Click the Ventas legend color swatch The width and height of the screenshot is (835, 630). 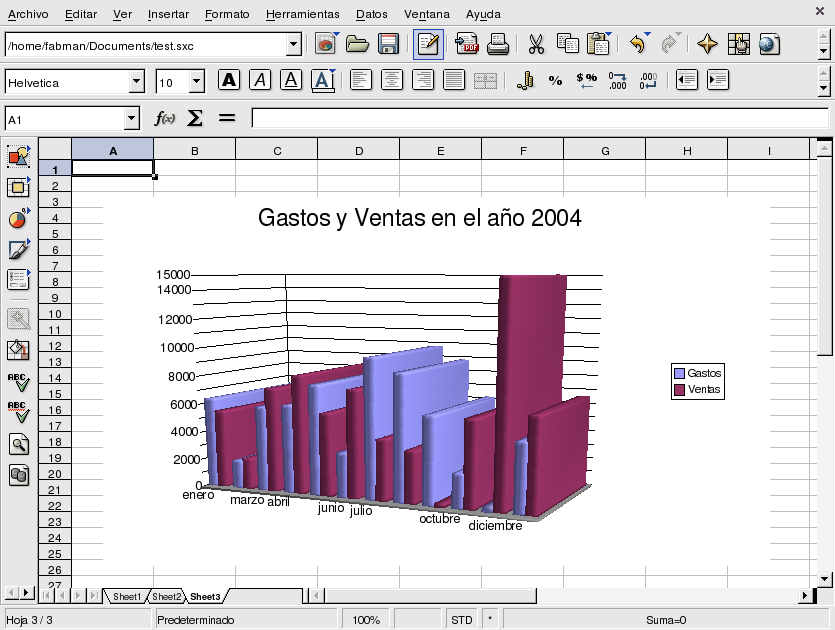point(679,389)
